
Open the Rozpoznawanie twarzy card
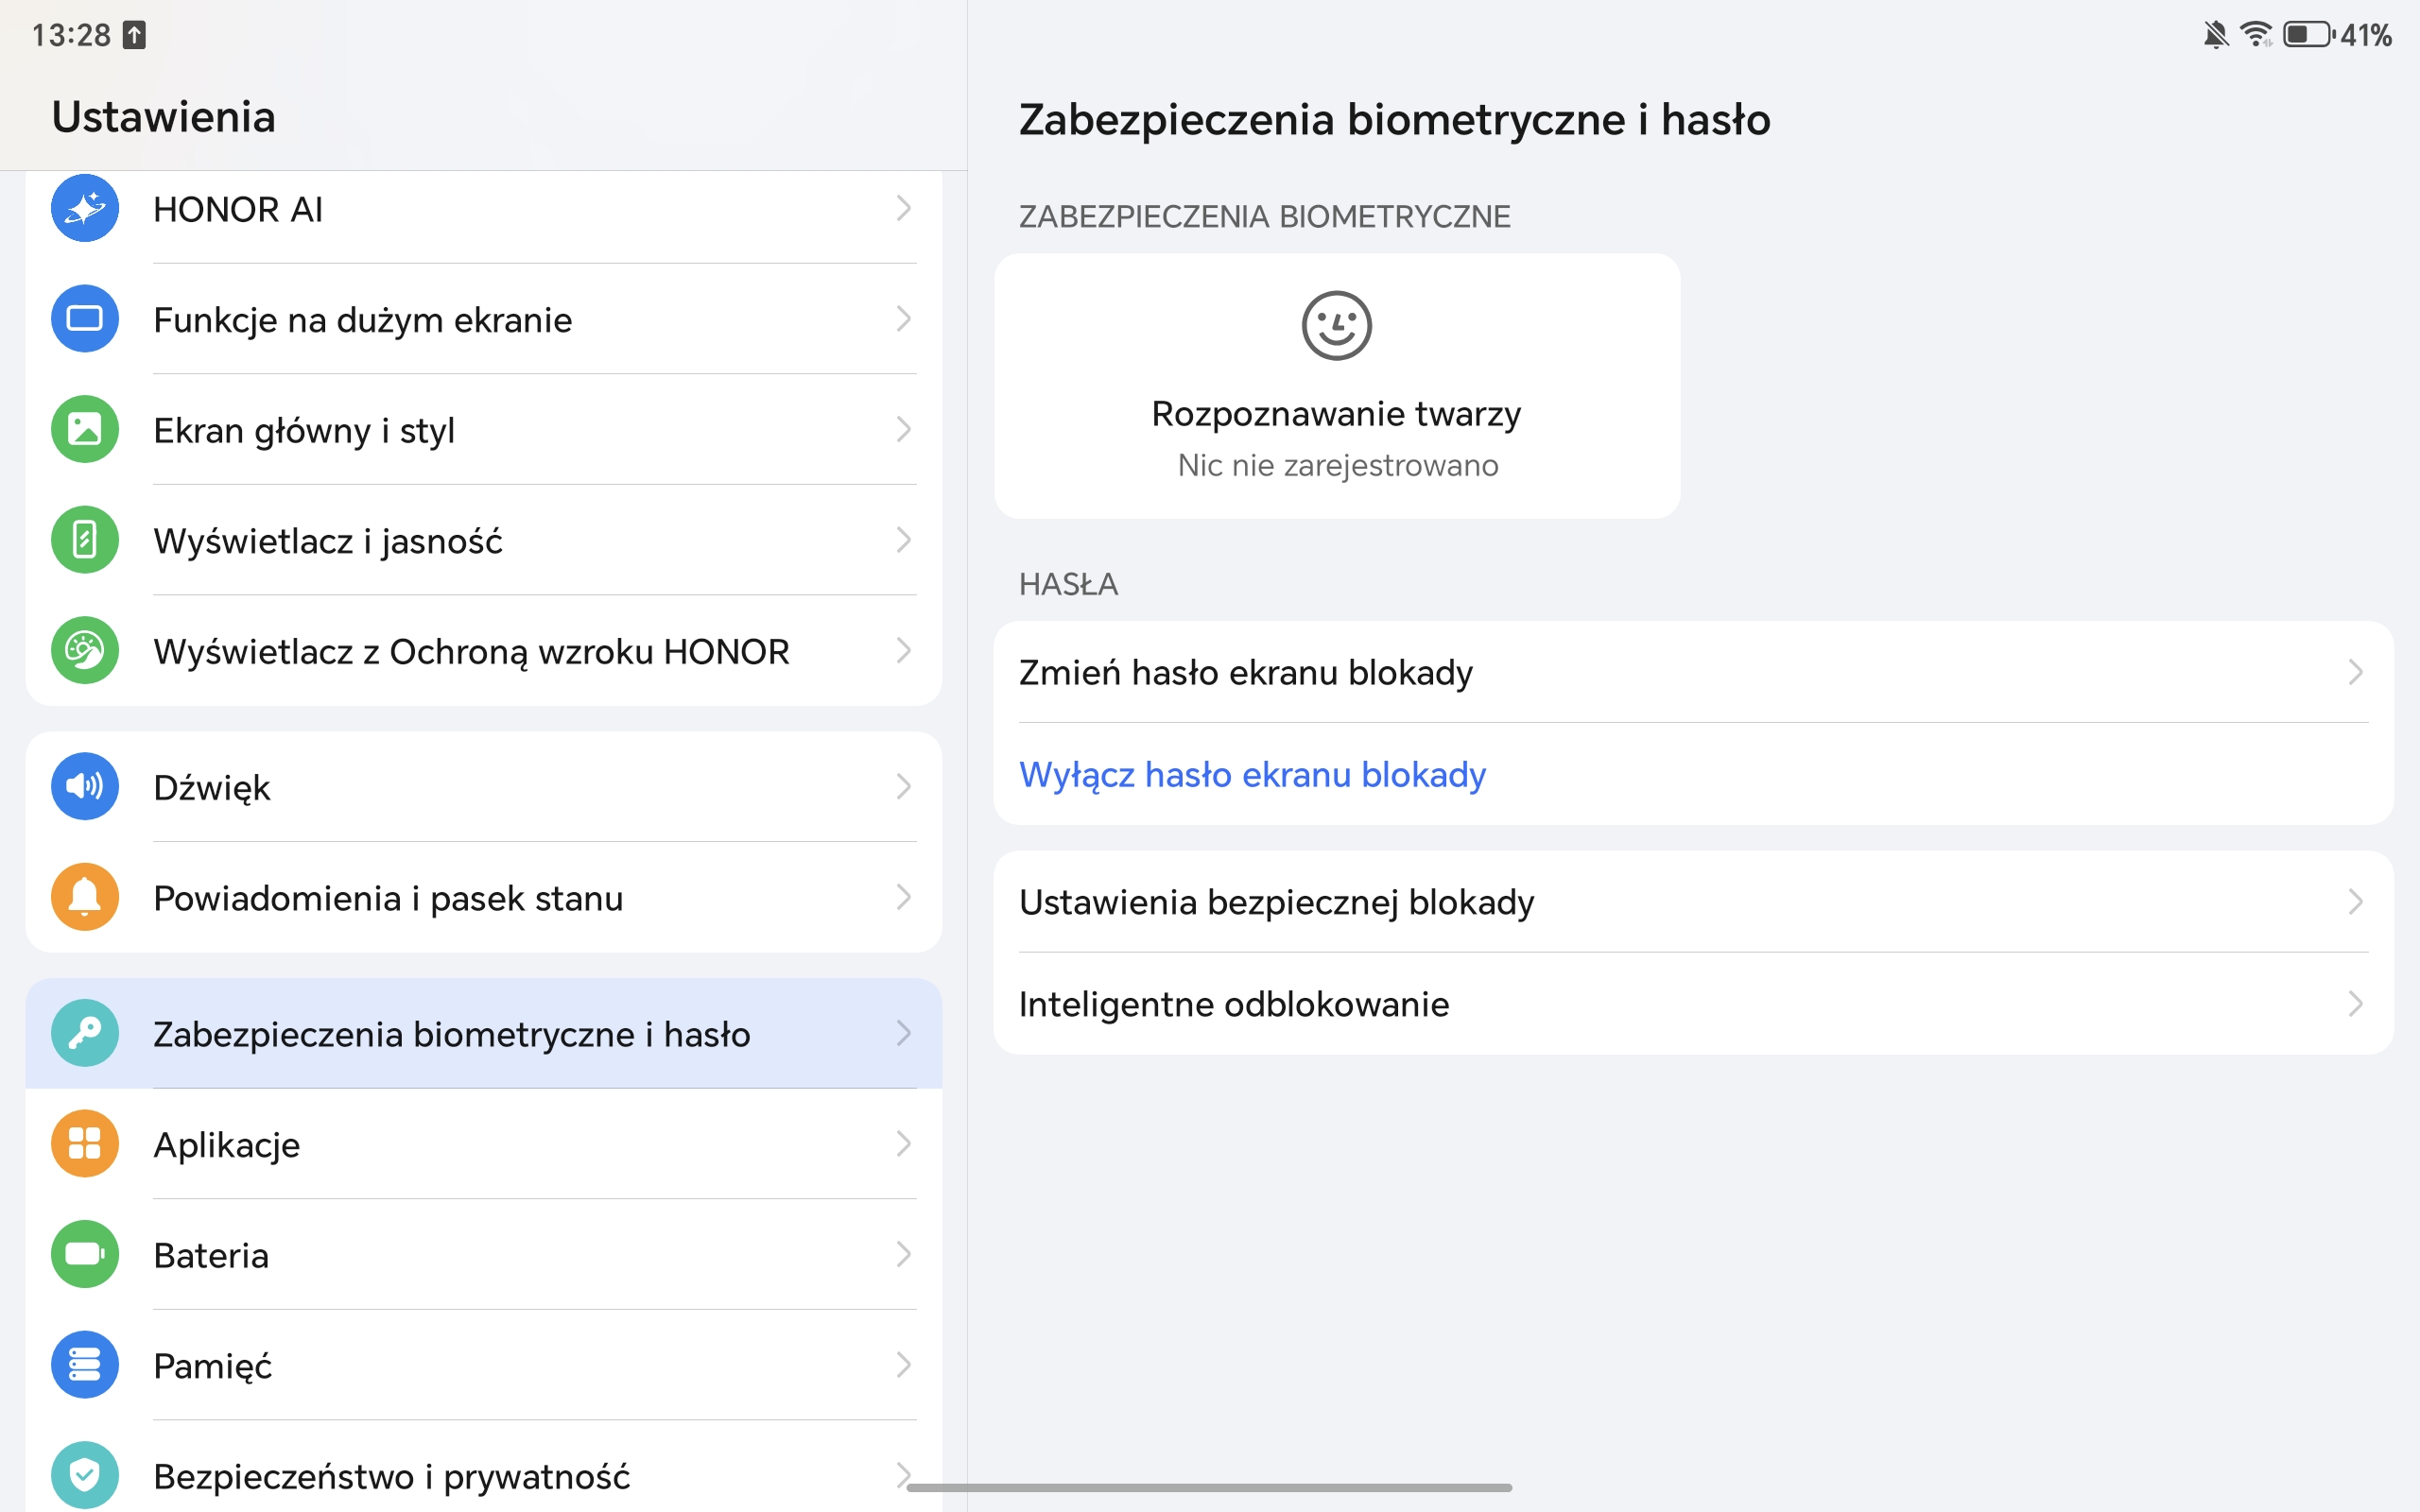point(1336,414)
